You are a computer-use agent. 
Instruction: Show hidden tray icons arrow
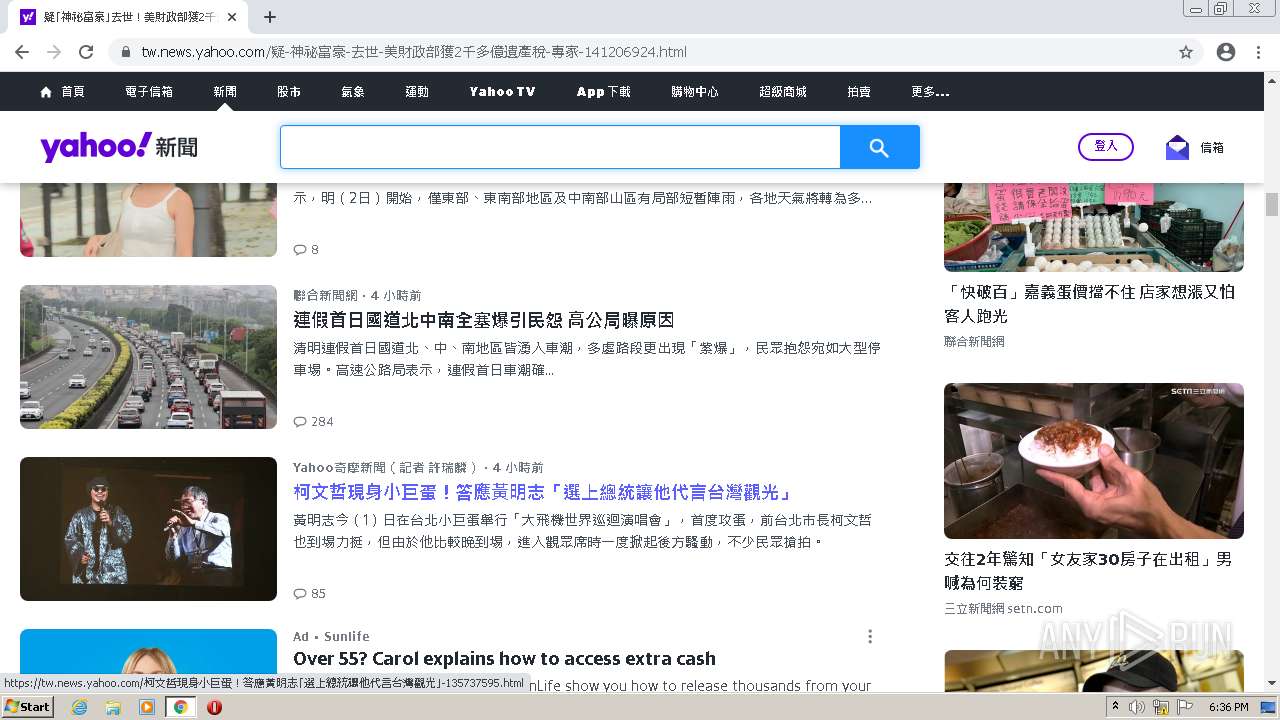1115,707
